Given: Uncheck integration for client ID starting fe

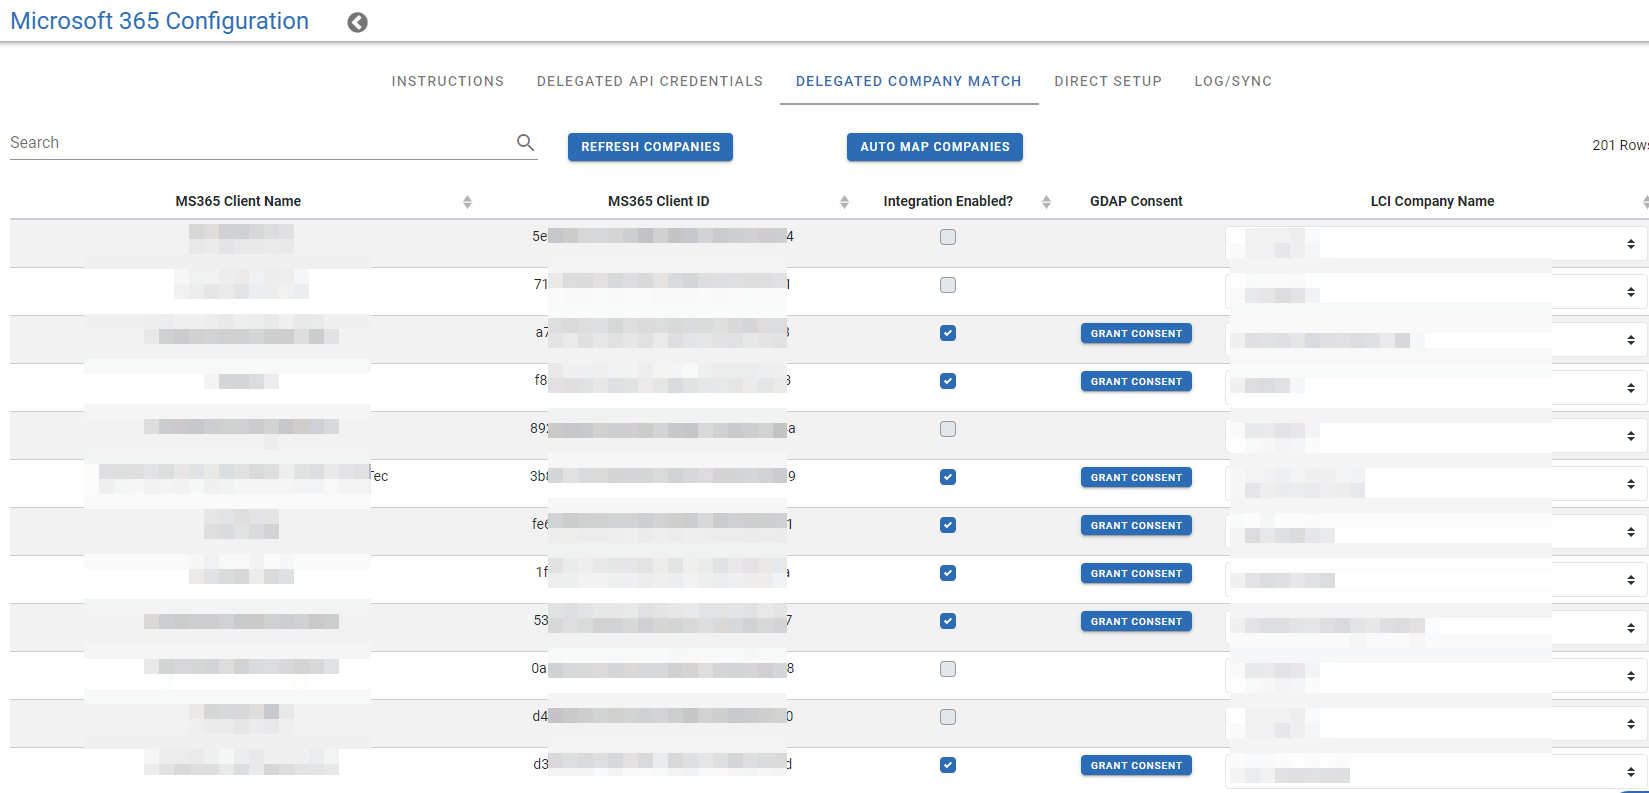Looking at the screenshot, I should (x=948, y=525).
